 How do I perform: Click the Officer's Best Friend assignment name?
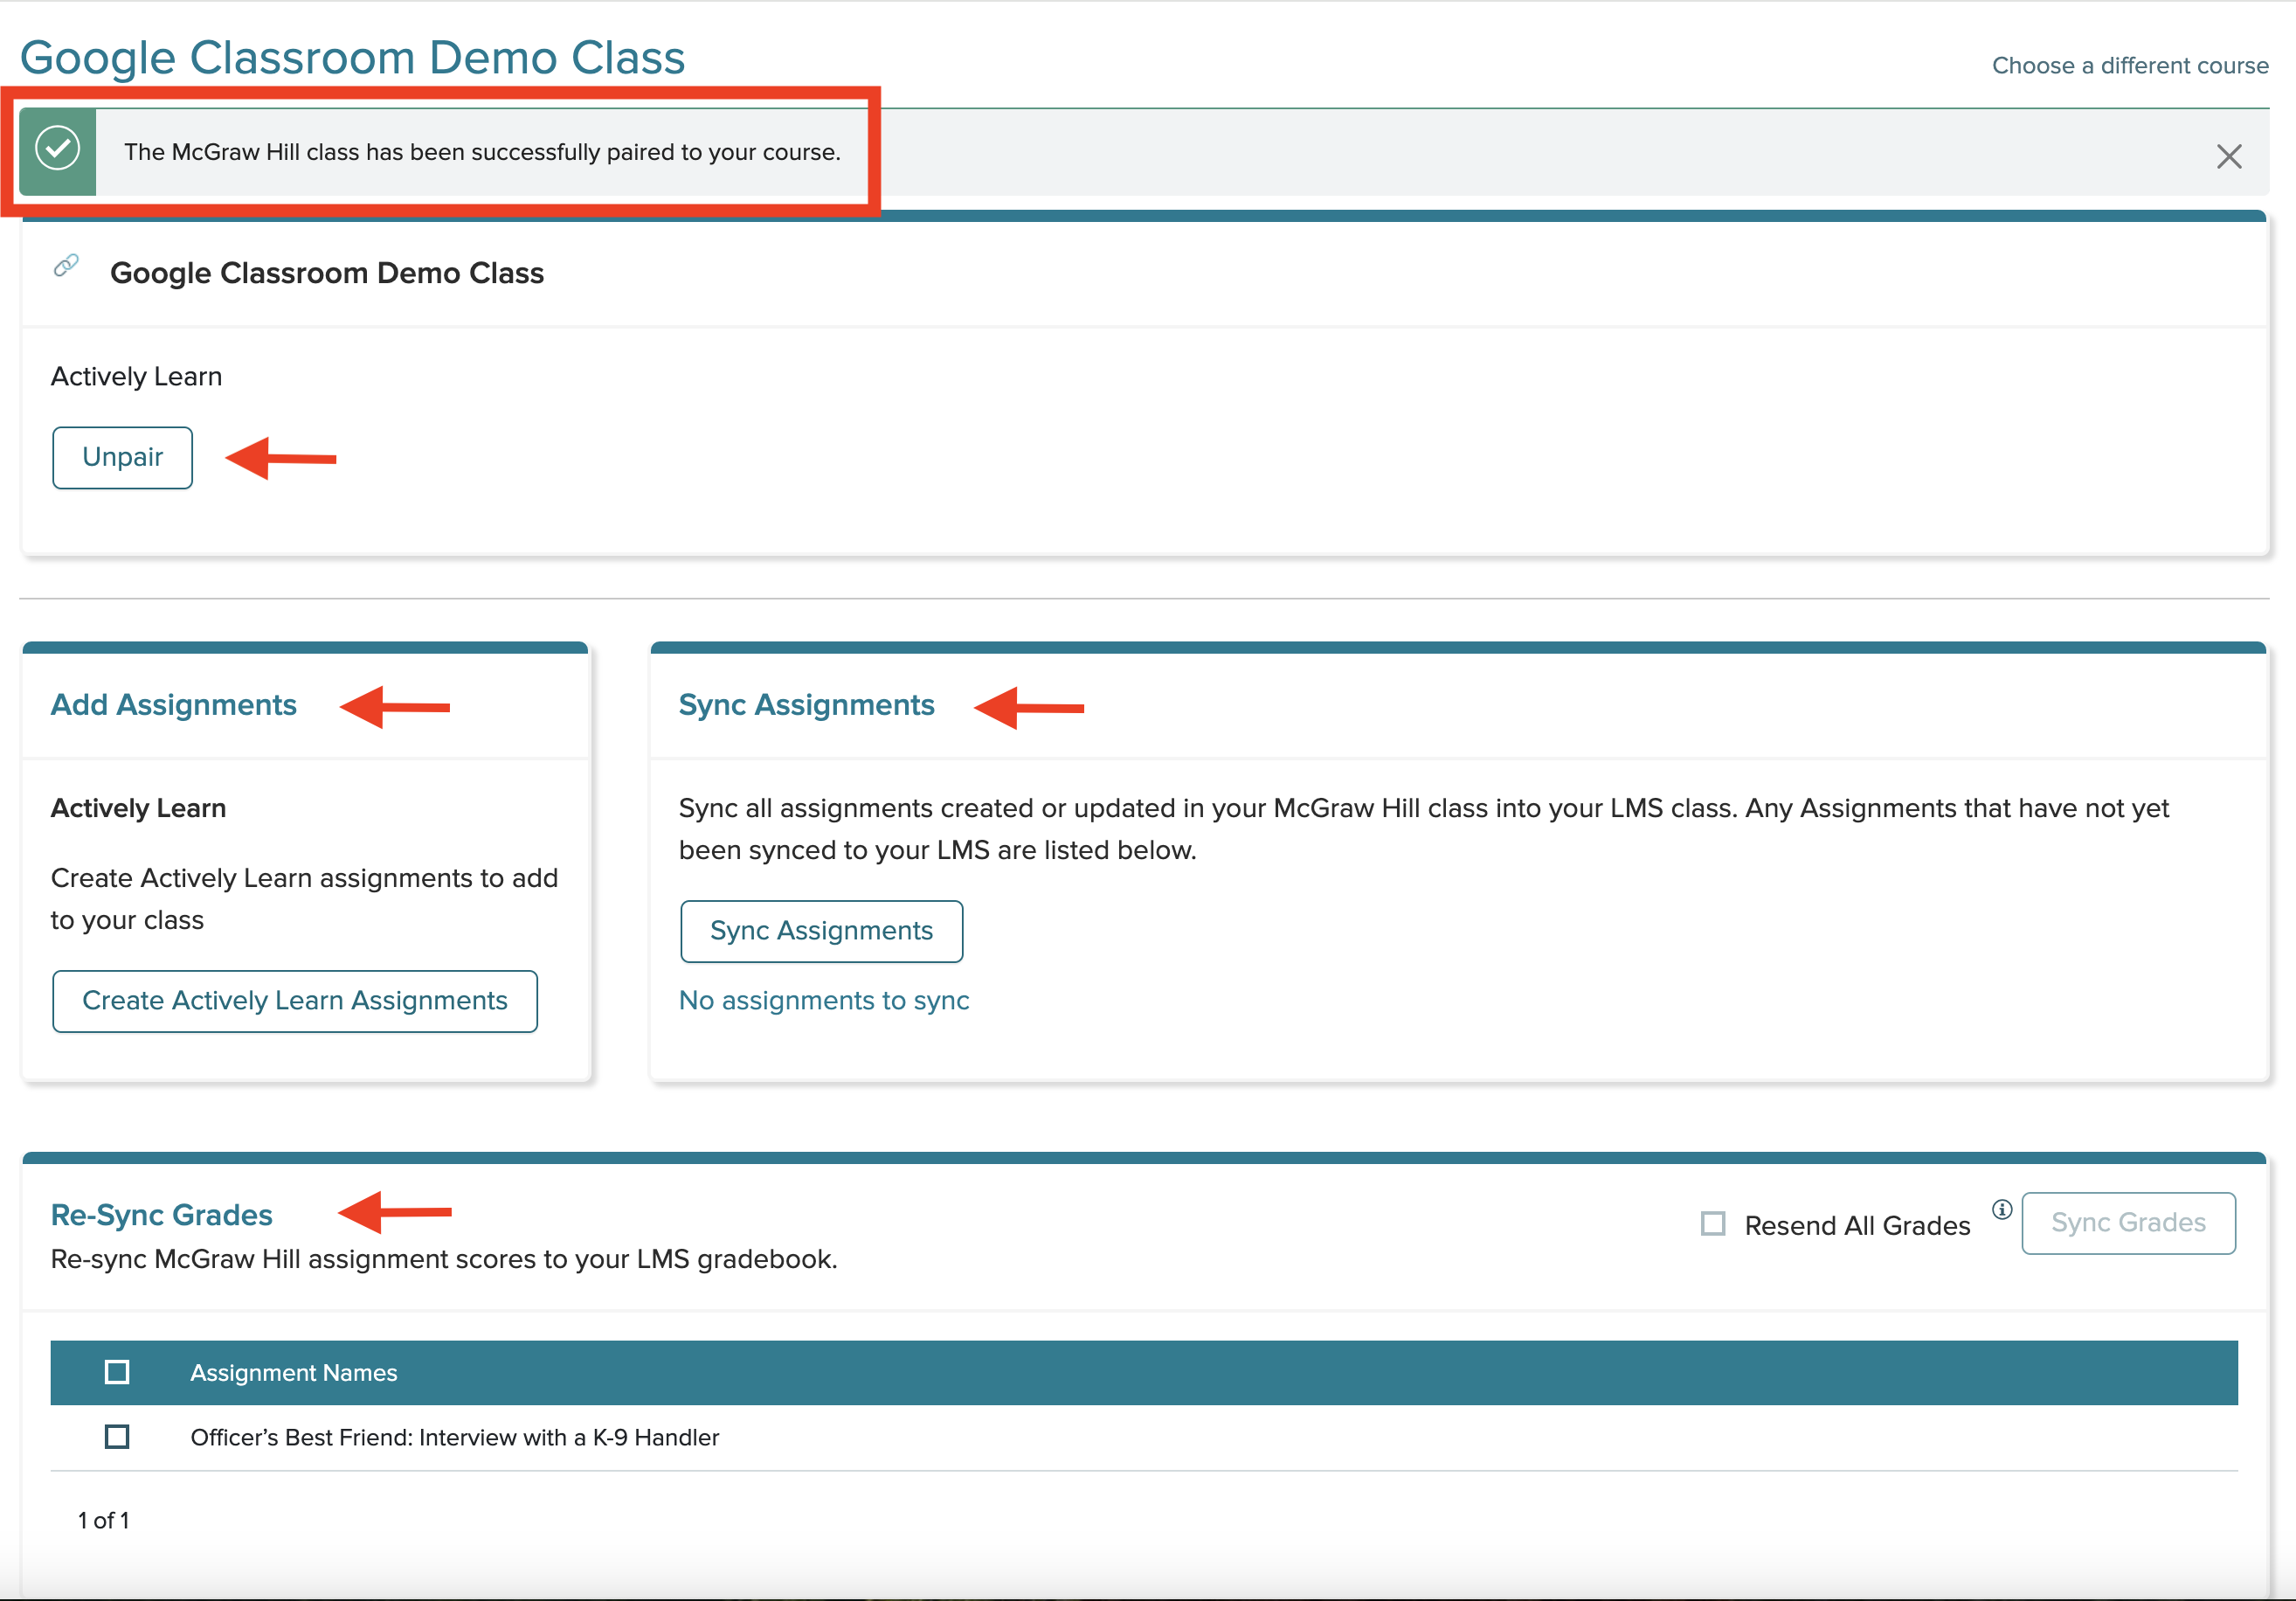point(455,1437)
